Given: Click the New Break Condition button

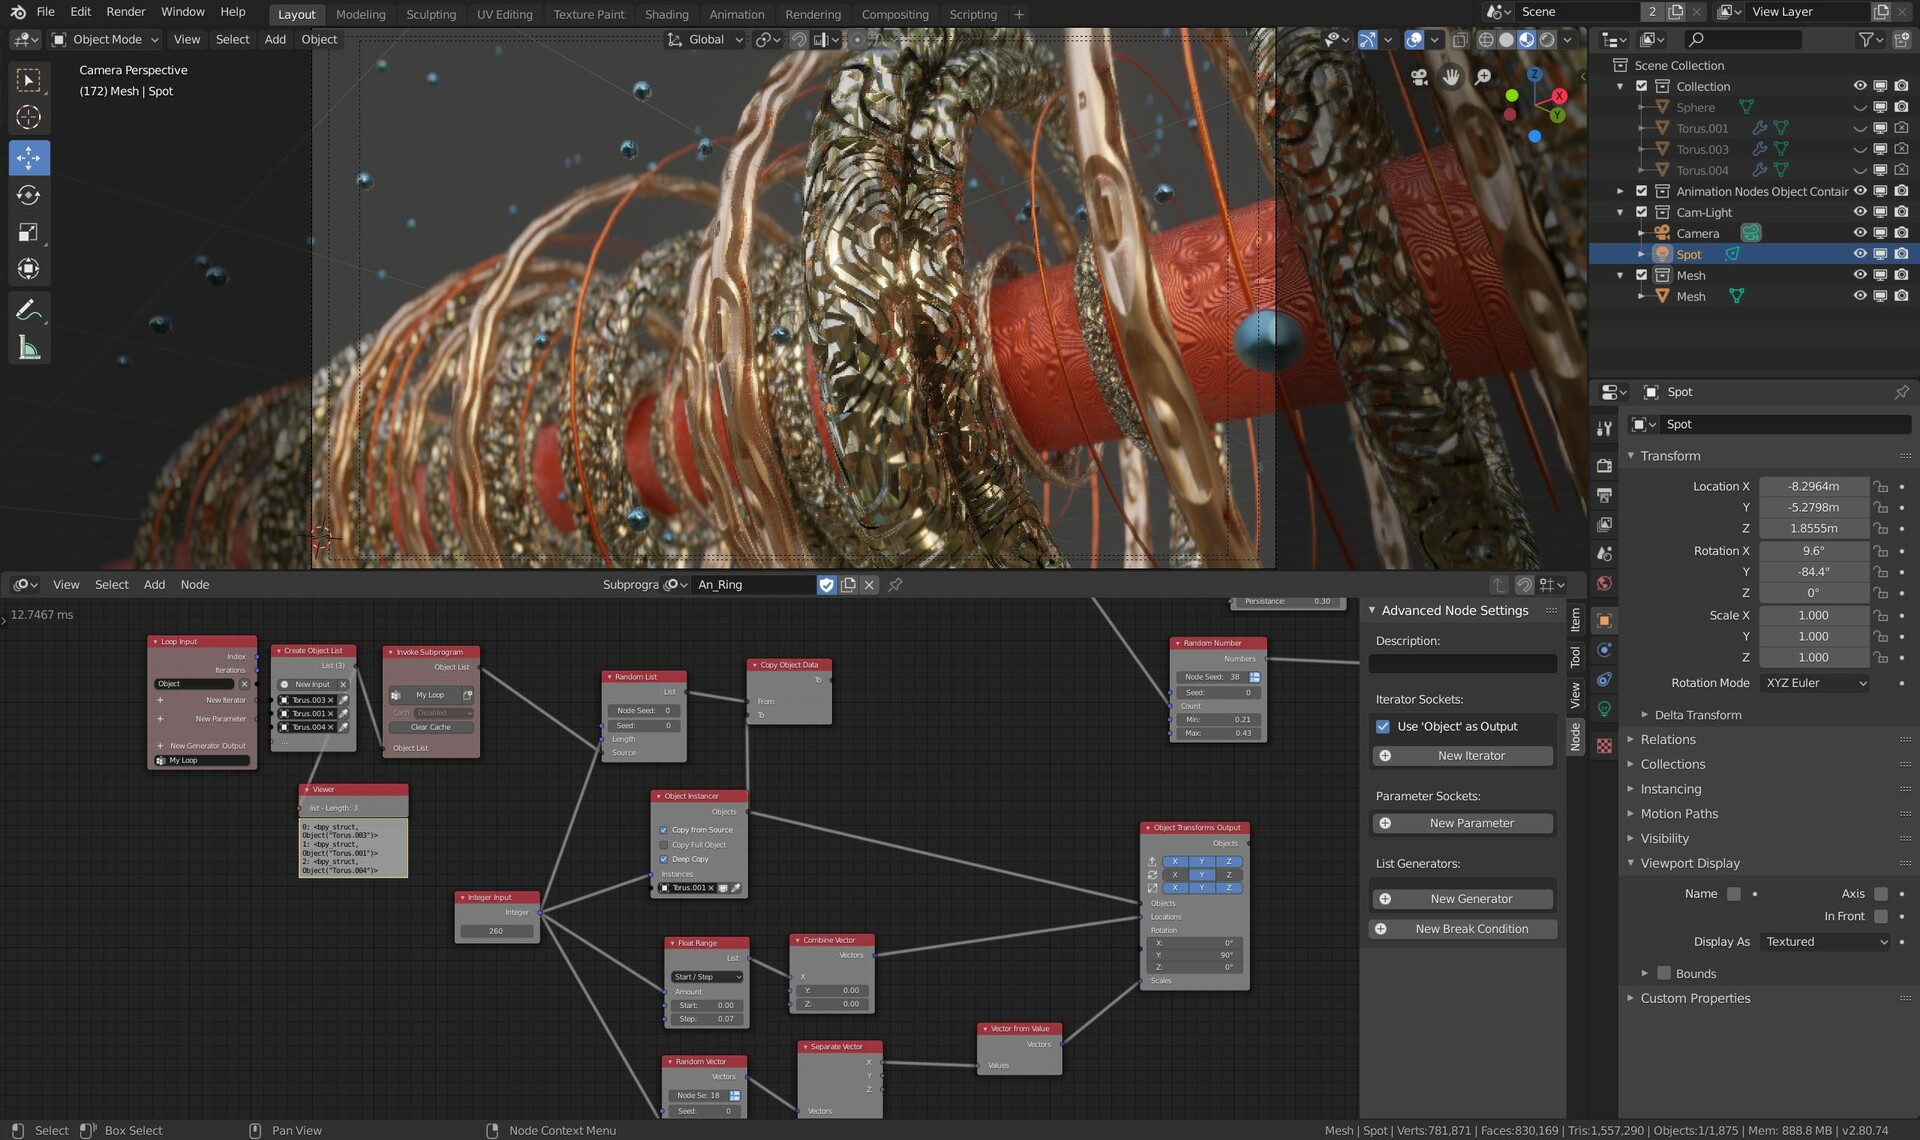Looking at the screenshot, I should click(x=1462, y=929).
